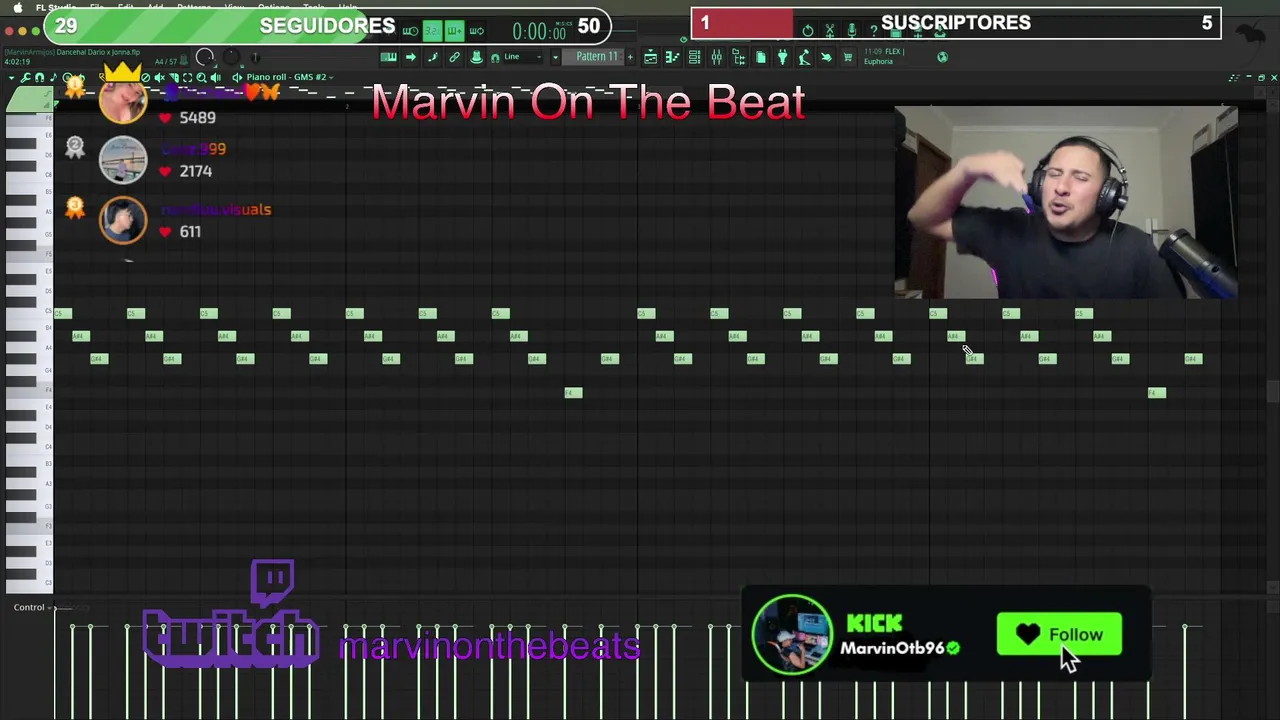
Task: Click the piano roll mute speaker icon
Action: tap(160, 77)
